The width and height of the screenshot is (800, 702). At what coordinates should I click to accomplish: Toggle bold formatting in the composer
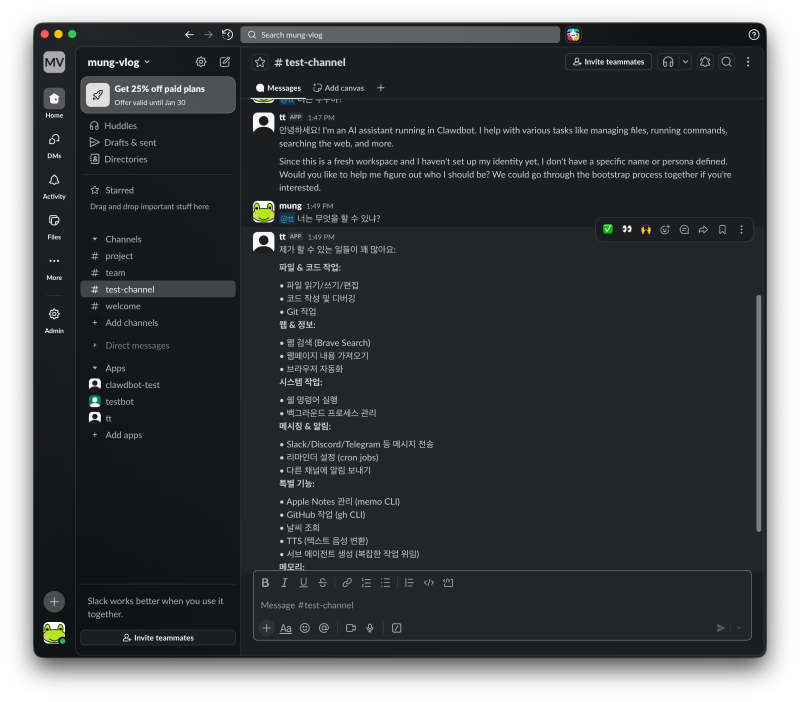click(265, 583)
